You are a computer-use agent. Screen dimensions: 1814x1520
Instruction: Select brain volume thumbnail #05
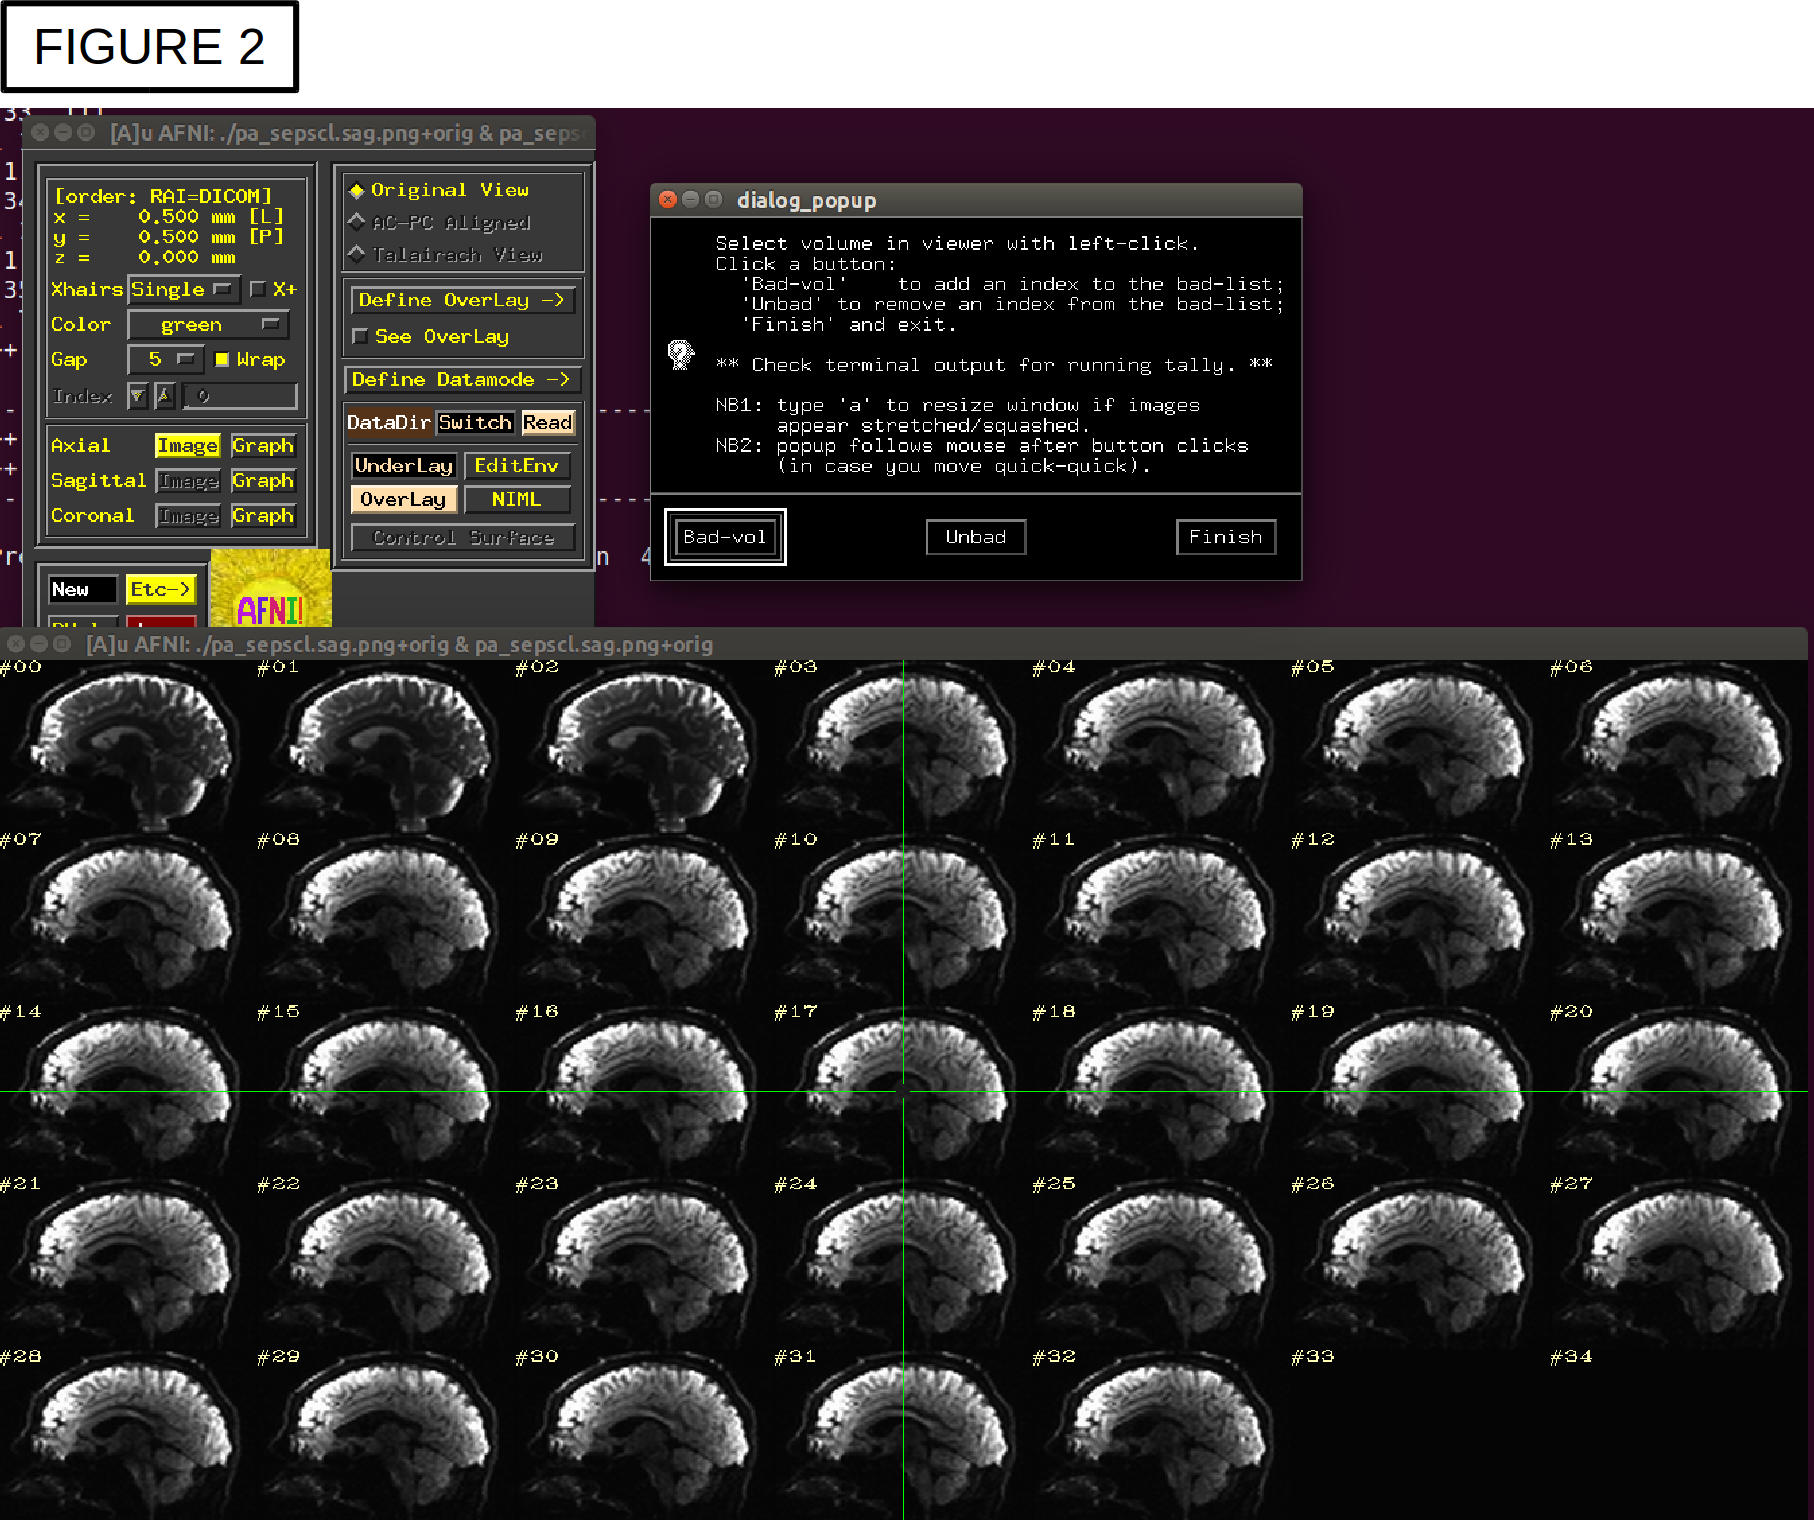(x=1418, y=745)
